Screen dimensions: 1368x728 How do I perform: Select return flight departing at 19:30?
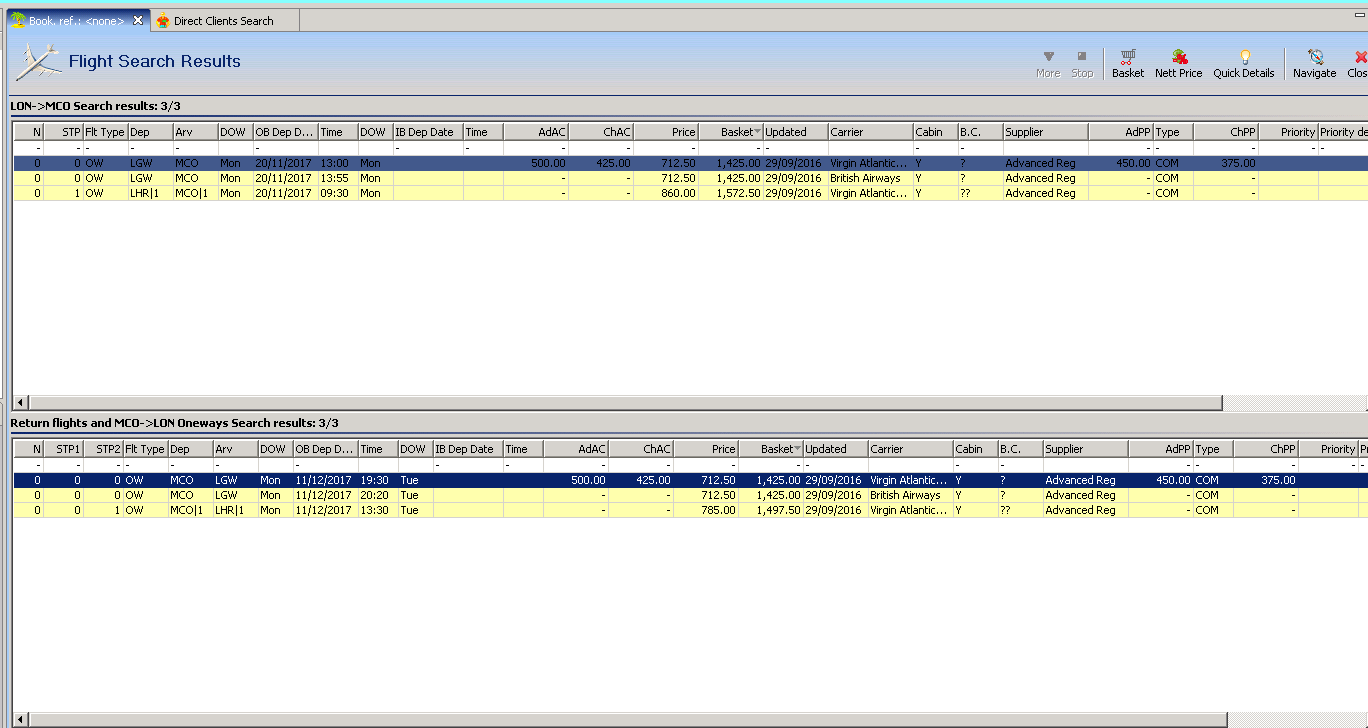point(689,480)
